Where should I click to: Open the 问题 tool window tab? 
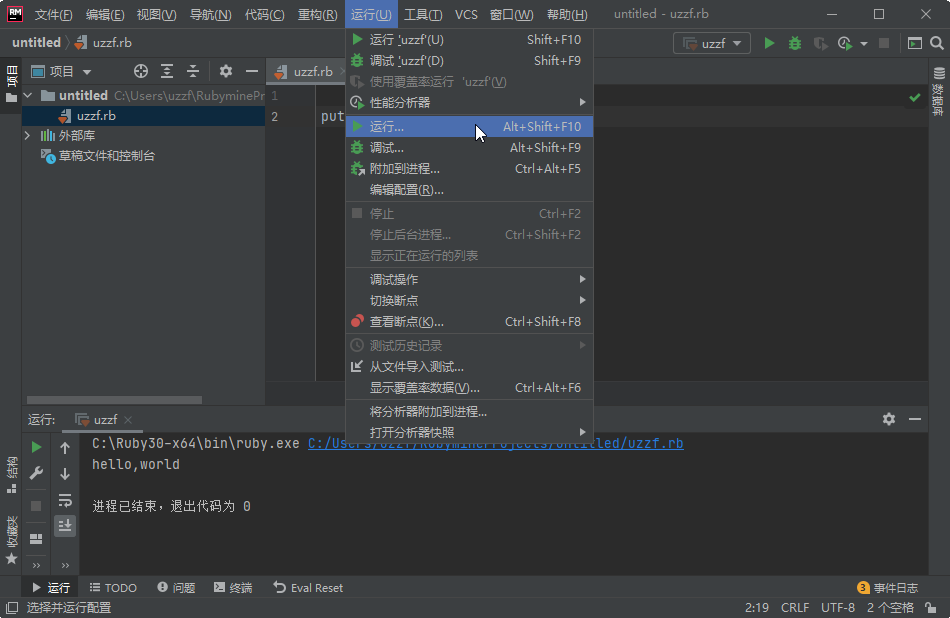[x=176, y=588]
